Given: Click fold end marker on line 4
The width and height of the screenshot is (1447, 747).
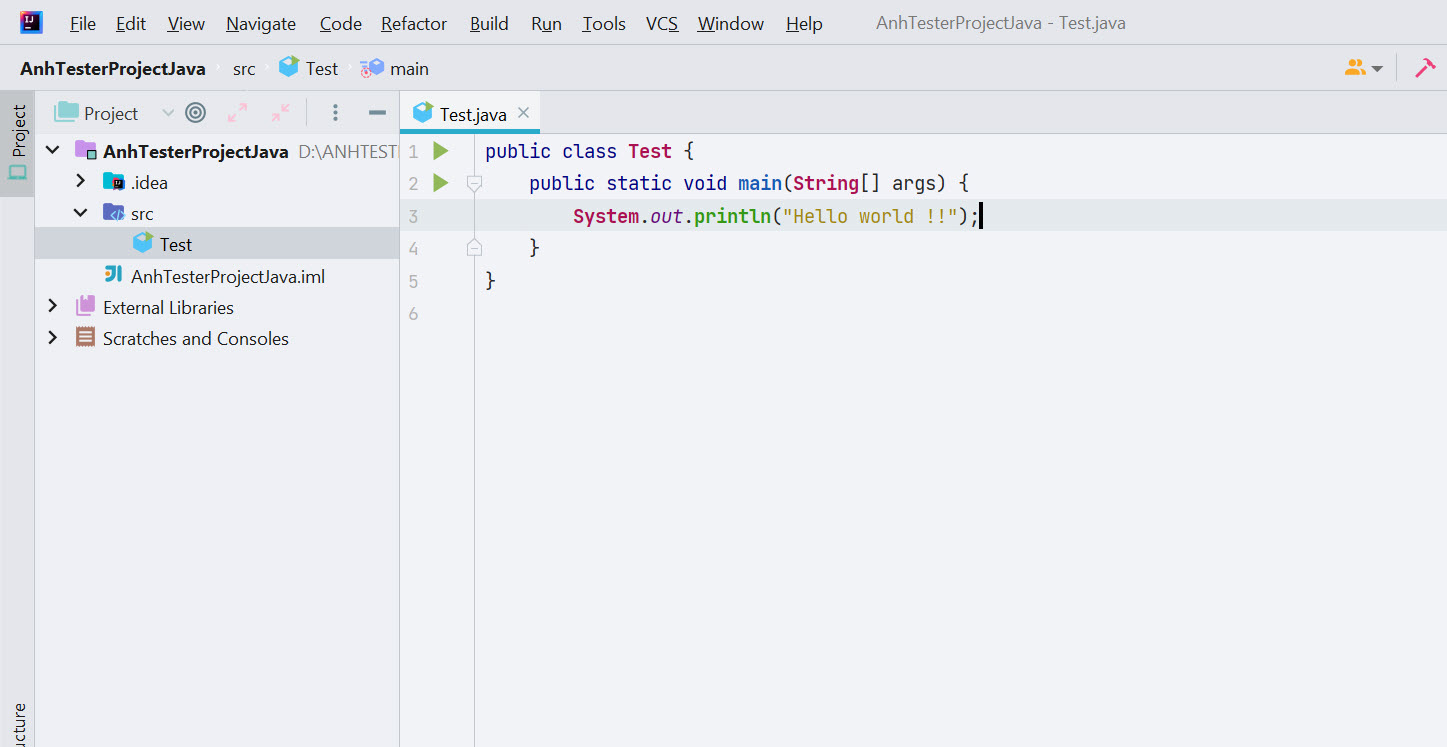Looking at the screenshot, I should point(474,247).
